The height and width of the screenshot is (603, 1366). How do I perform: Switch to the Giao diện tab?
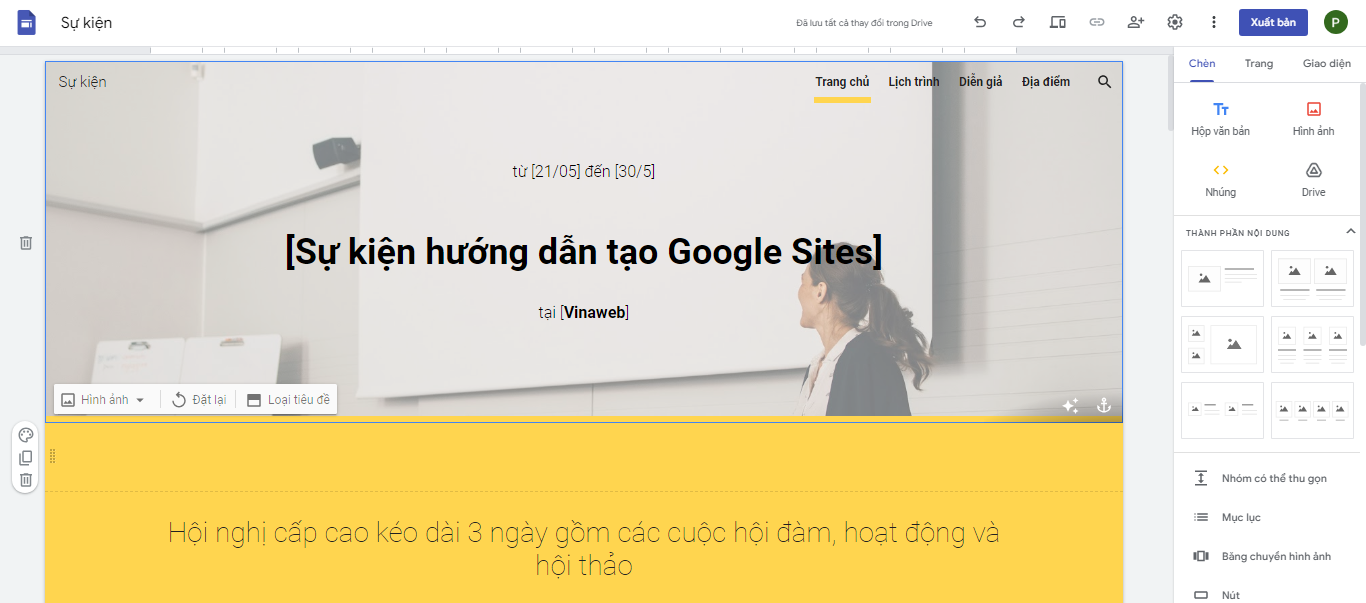tap(1326, 64)
